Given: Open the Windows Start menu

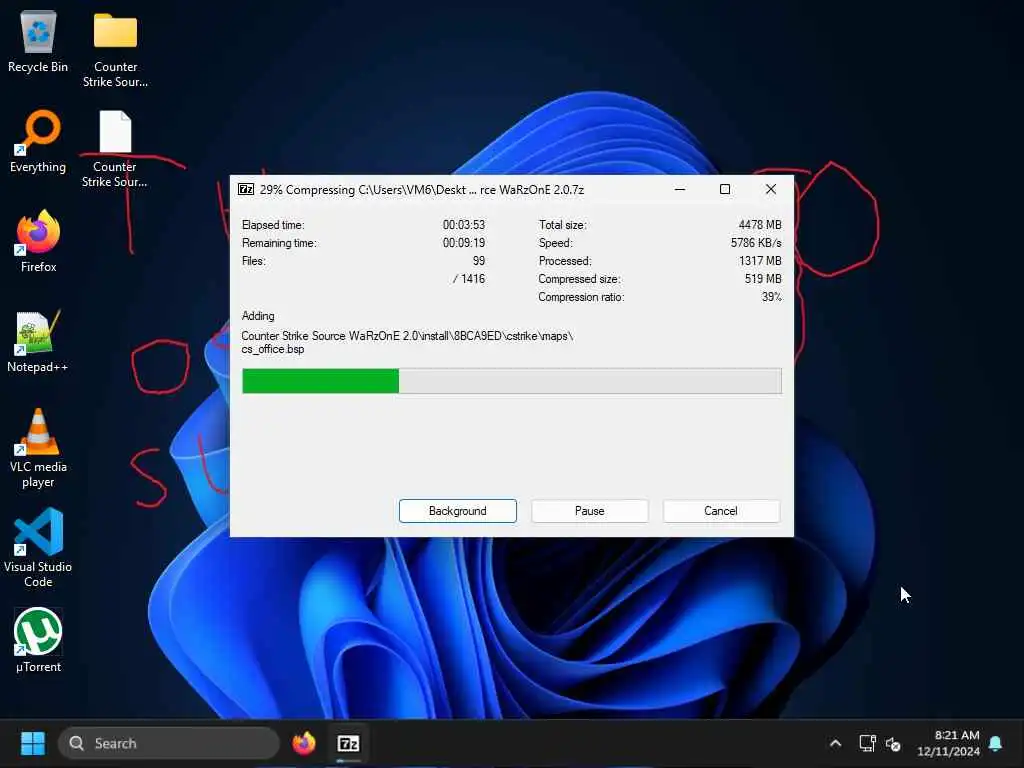Looking at the screenshot, I should tap(33, 743).
